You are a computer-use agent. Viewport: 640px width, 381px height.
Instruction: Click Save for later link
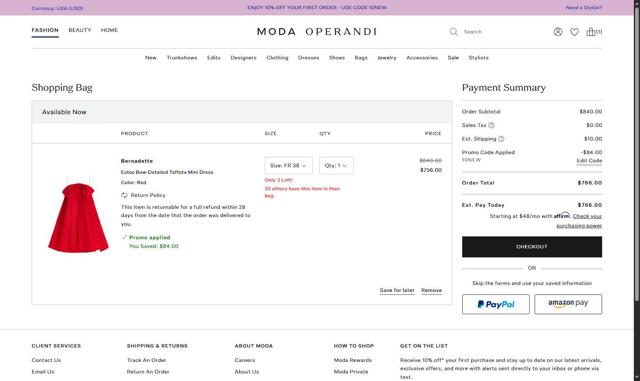pyautogui.click(x=397, y=290)
